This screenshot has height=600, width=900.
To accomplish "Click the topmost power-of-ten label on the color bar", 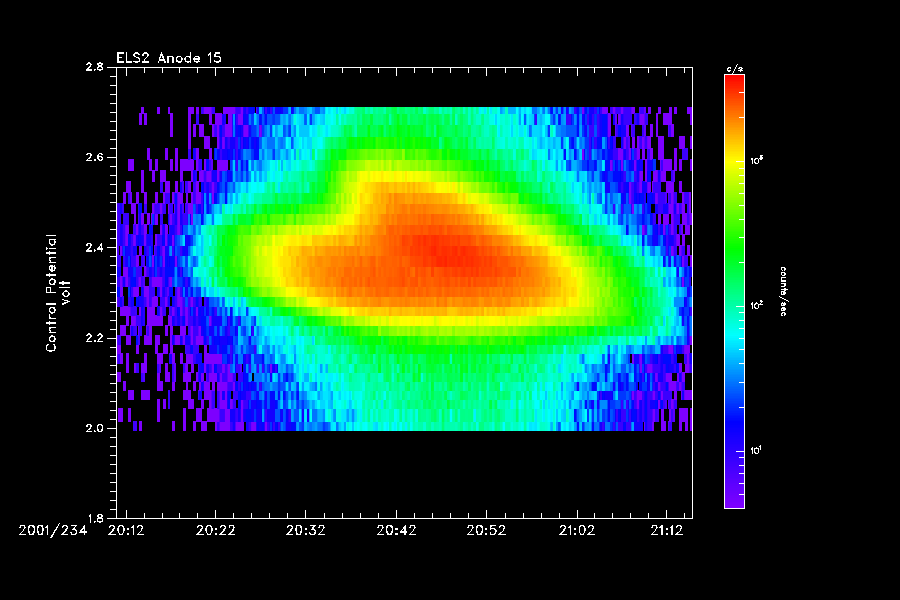I will tap(757, 160).
